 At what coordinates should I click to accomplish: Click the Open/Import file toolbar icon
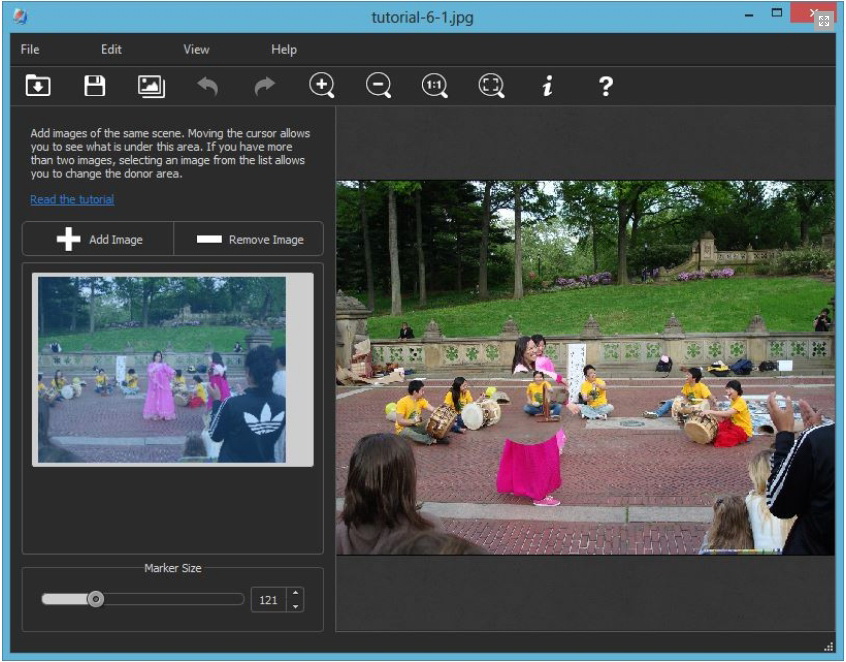38,86
